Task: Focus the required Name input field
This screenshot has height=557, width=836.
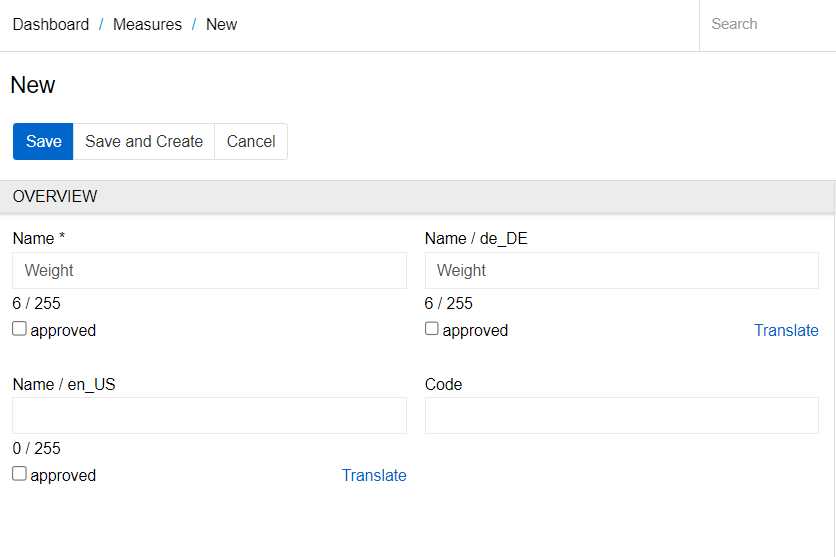Action: click(210, 270)
